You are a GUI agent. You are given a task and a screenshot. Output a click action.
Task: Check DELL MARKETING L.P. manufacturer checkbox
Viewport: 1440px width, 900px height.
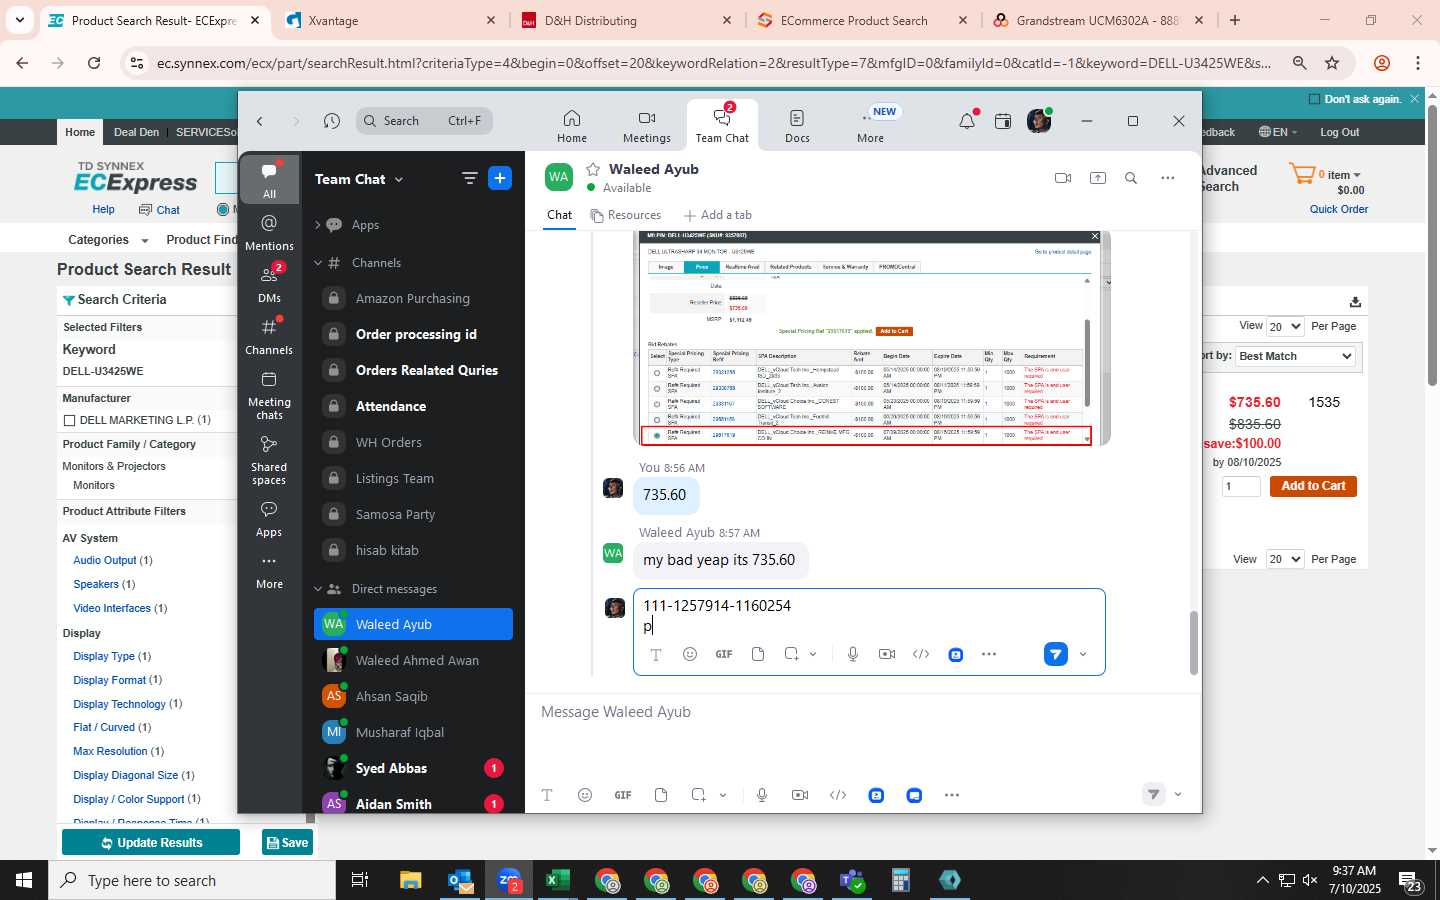tap(69, 420)
